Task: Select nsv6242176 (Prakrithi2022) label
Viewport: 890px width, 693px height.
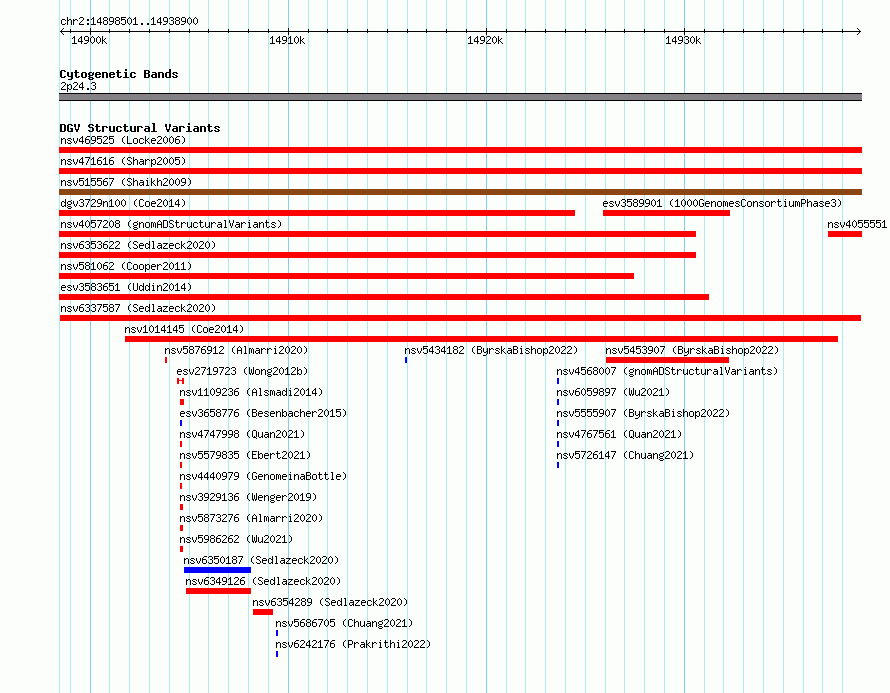Action: (353, 644)
